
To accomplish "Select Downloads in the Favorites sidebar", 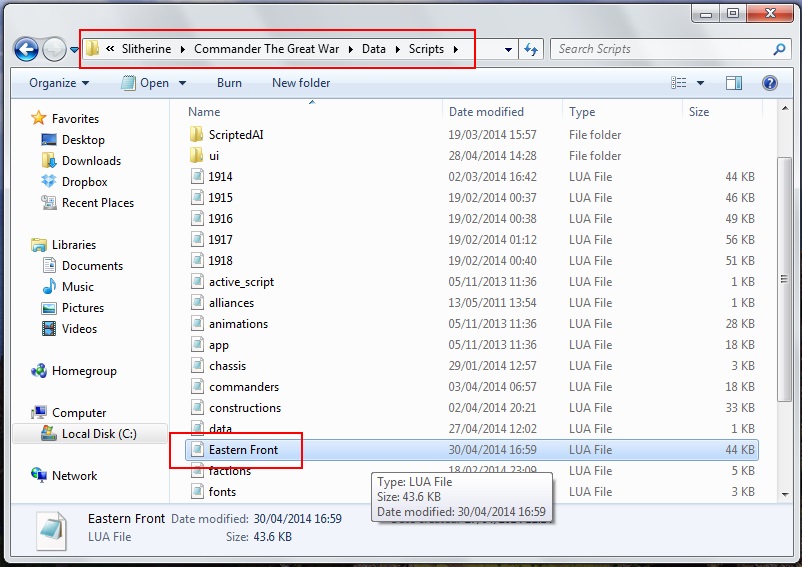I will click(x=91, y=161).
